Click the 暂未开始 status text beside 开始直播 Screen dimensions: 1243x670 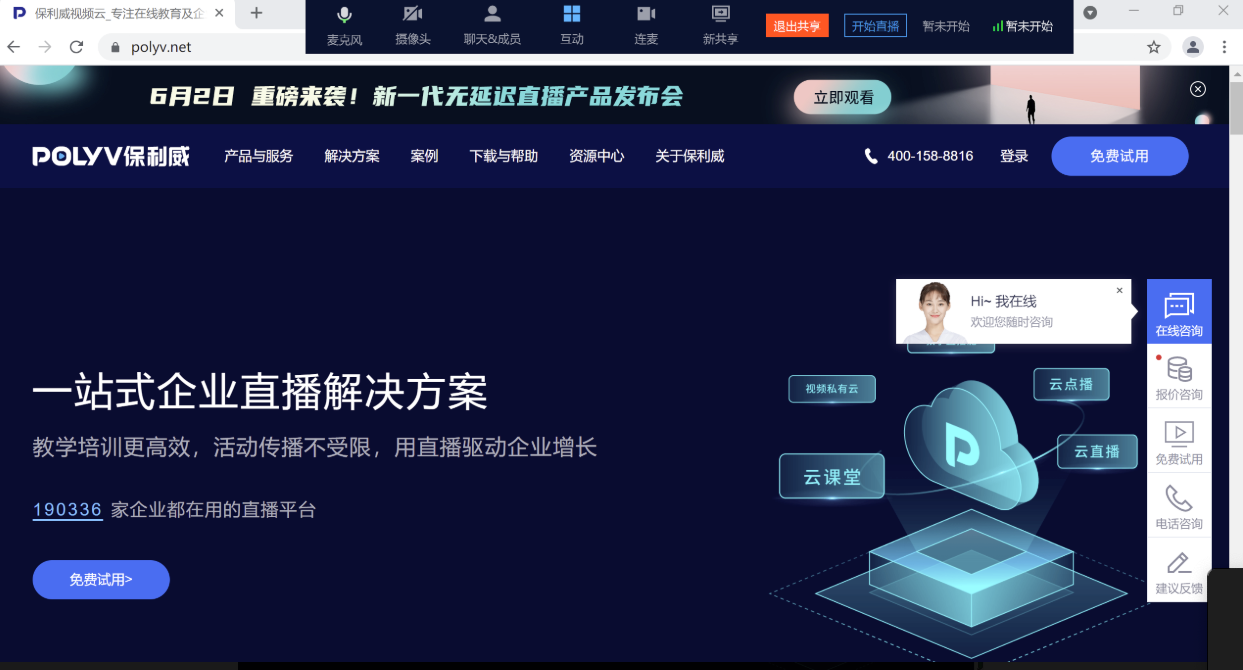click(945, 27)
